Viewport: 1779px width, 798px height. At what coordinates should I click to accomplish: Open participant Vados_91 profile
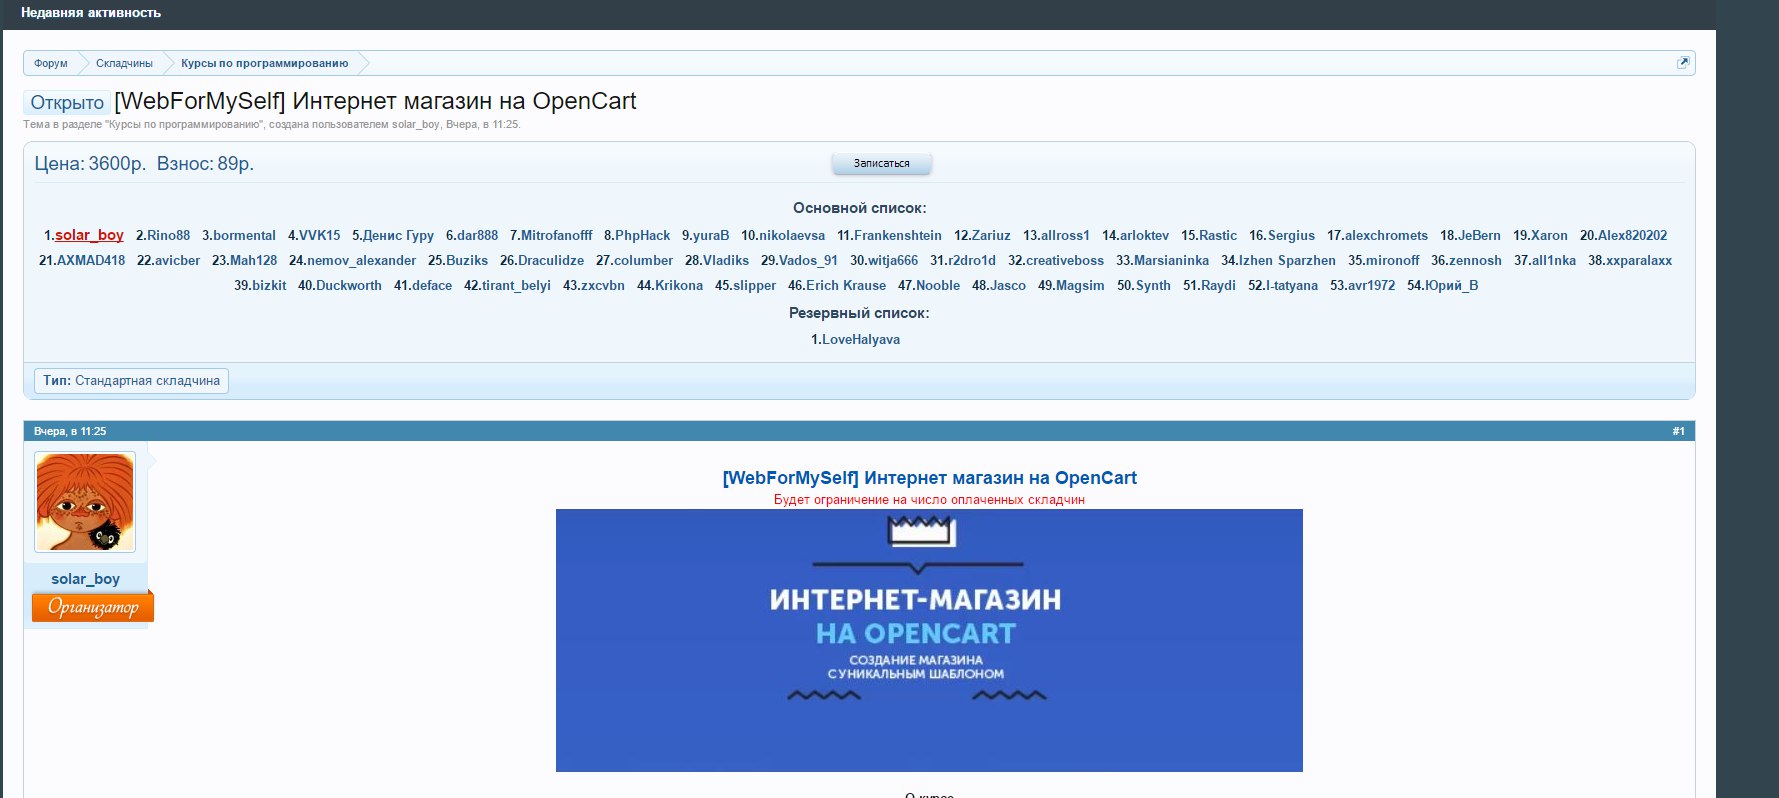point(808,260)
